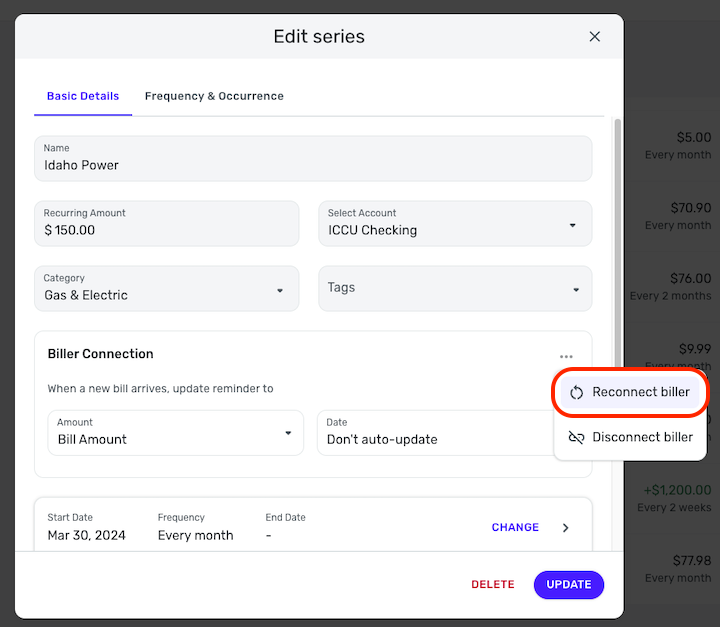Click the Name field containing Idaho Power

(313, 158)
